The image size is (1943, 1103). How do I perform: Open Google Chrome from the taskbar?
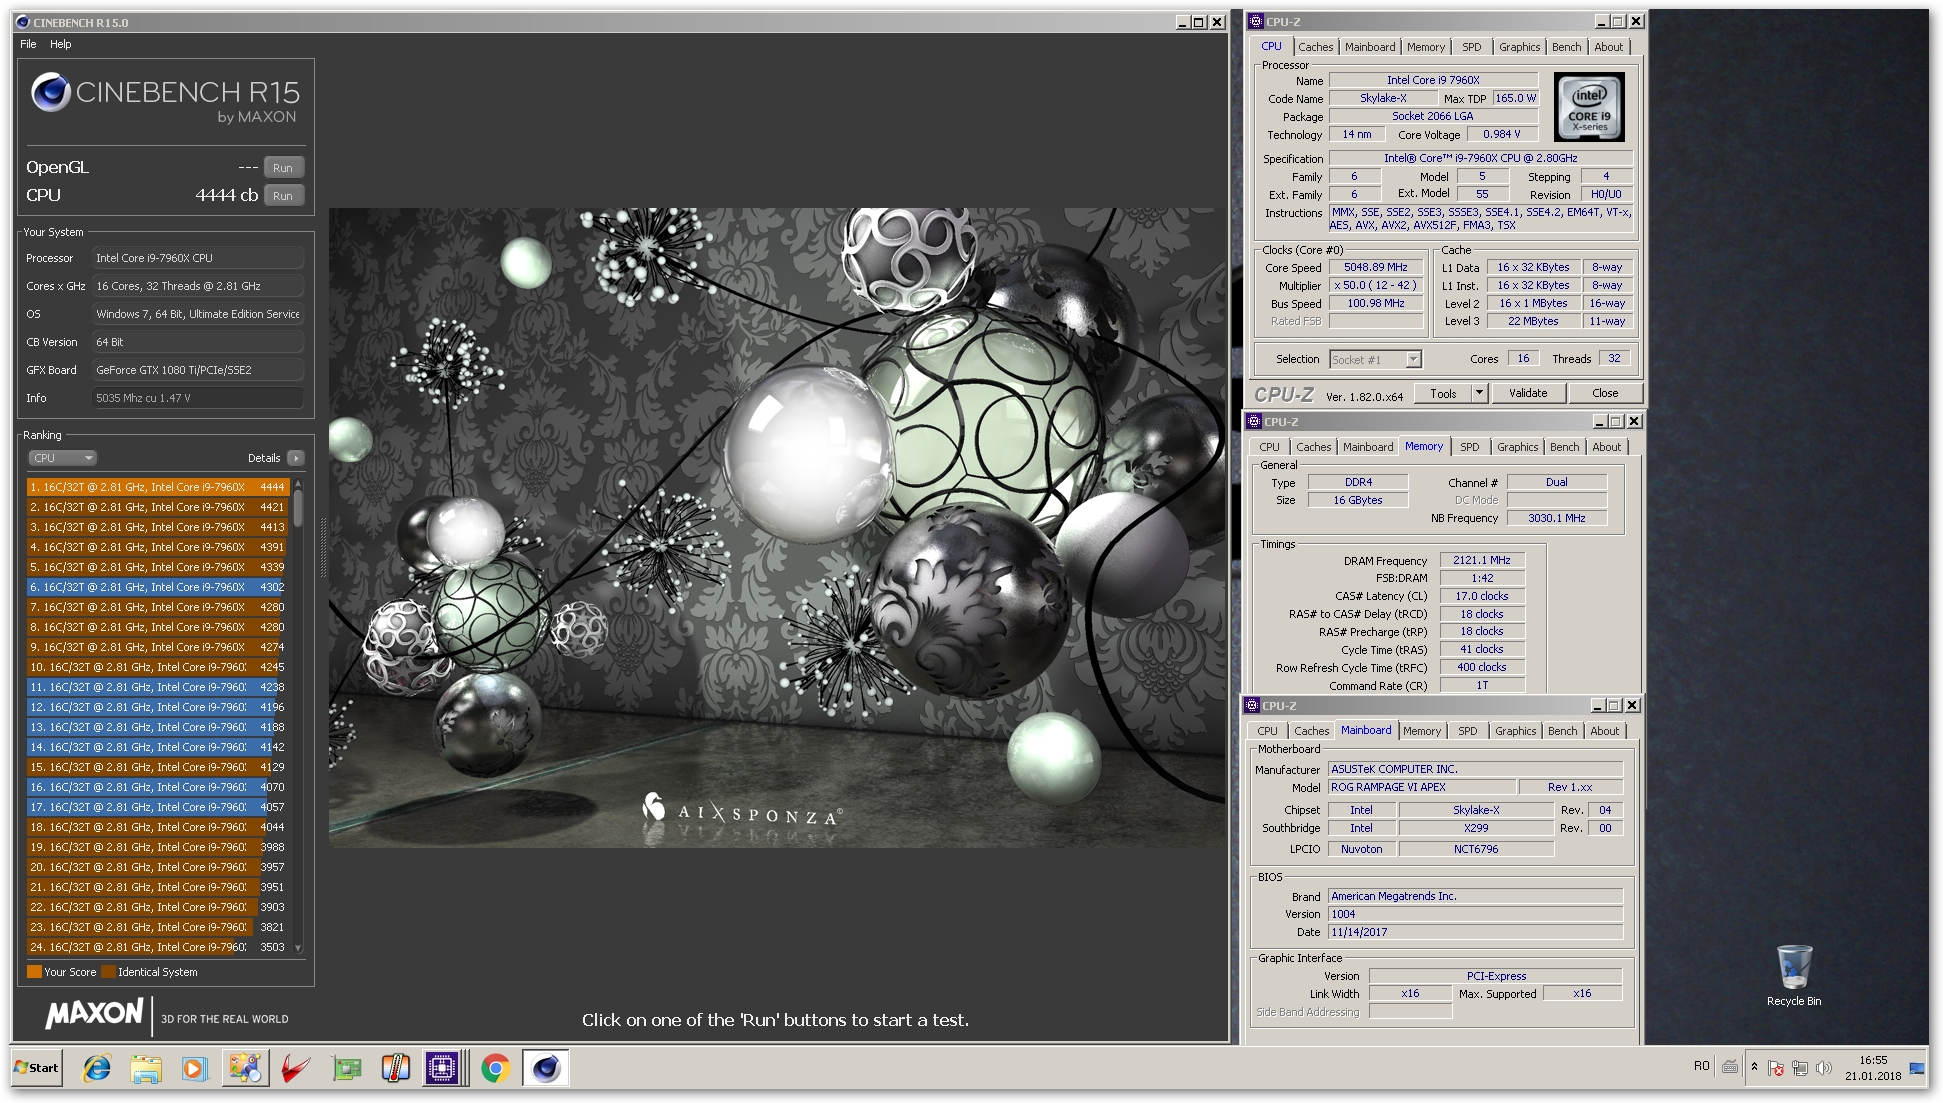point(495,1068)
